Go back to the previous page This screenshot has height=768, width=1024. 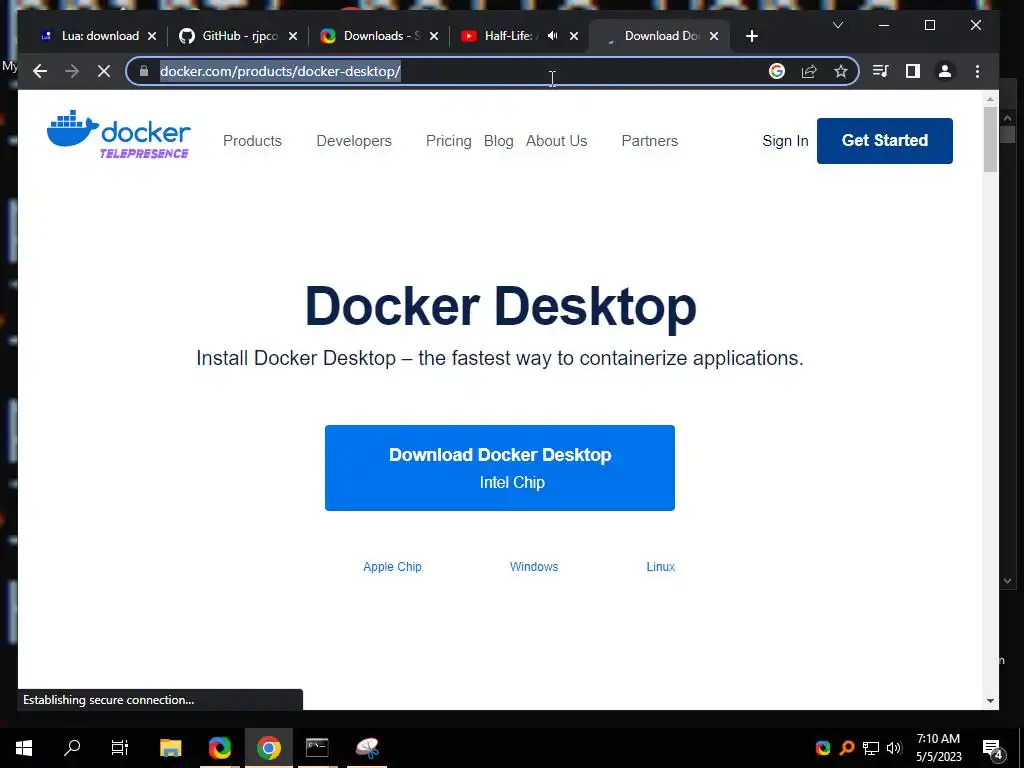click(x=40, y=71)
